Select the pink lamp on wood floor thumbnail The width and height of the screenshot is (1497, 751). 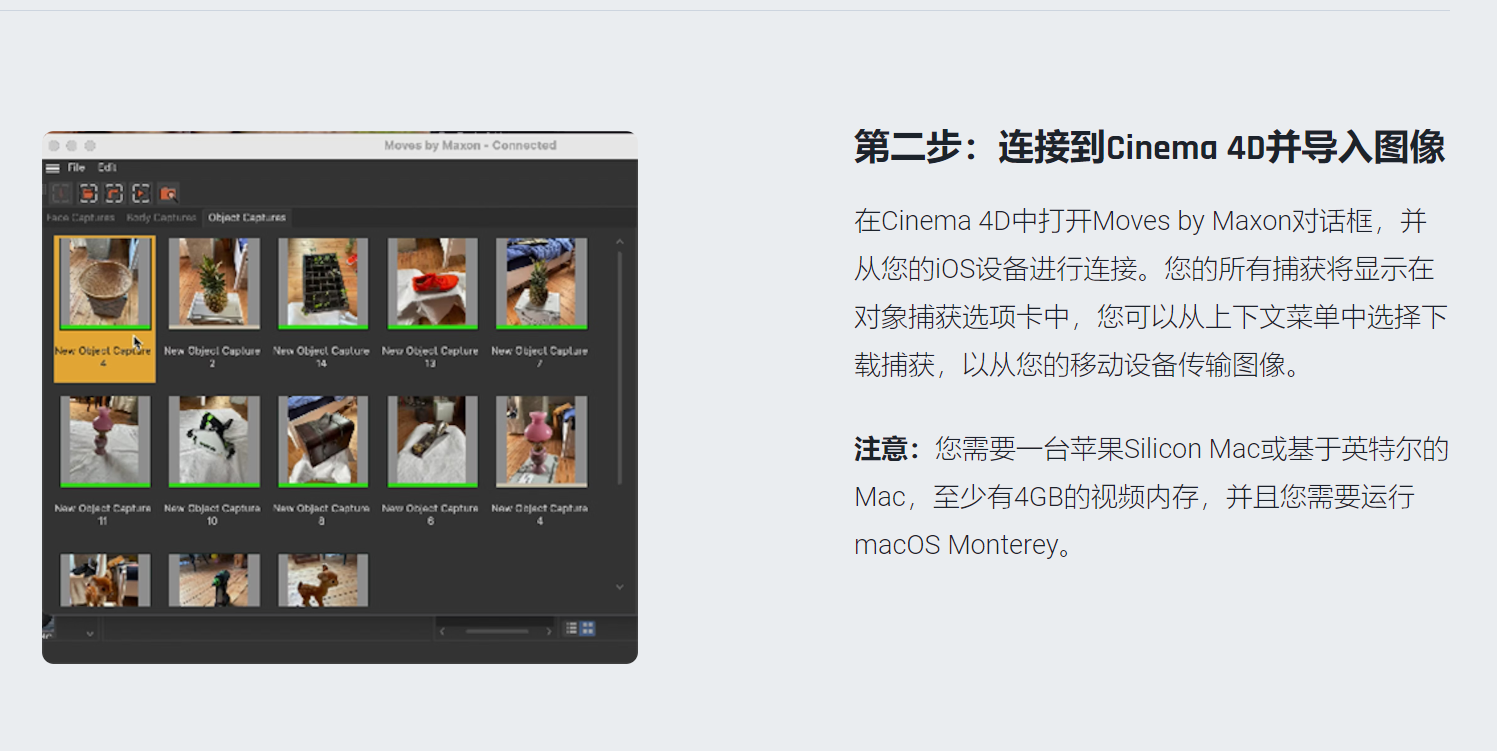pos(542,441)
